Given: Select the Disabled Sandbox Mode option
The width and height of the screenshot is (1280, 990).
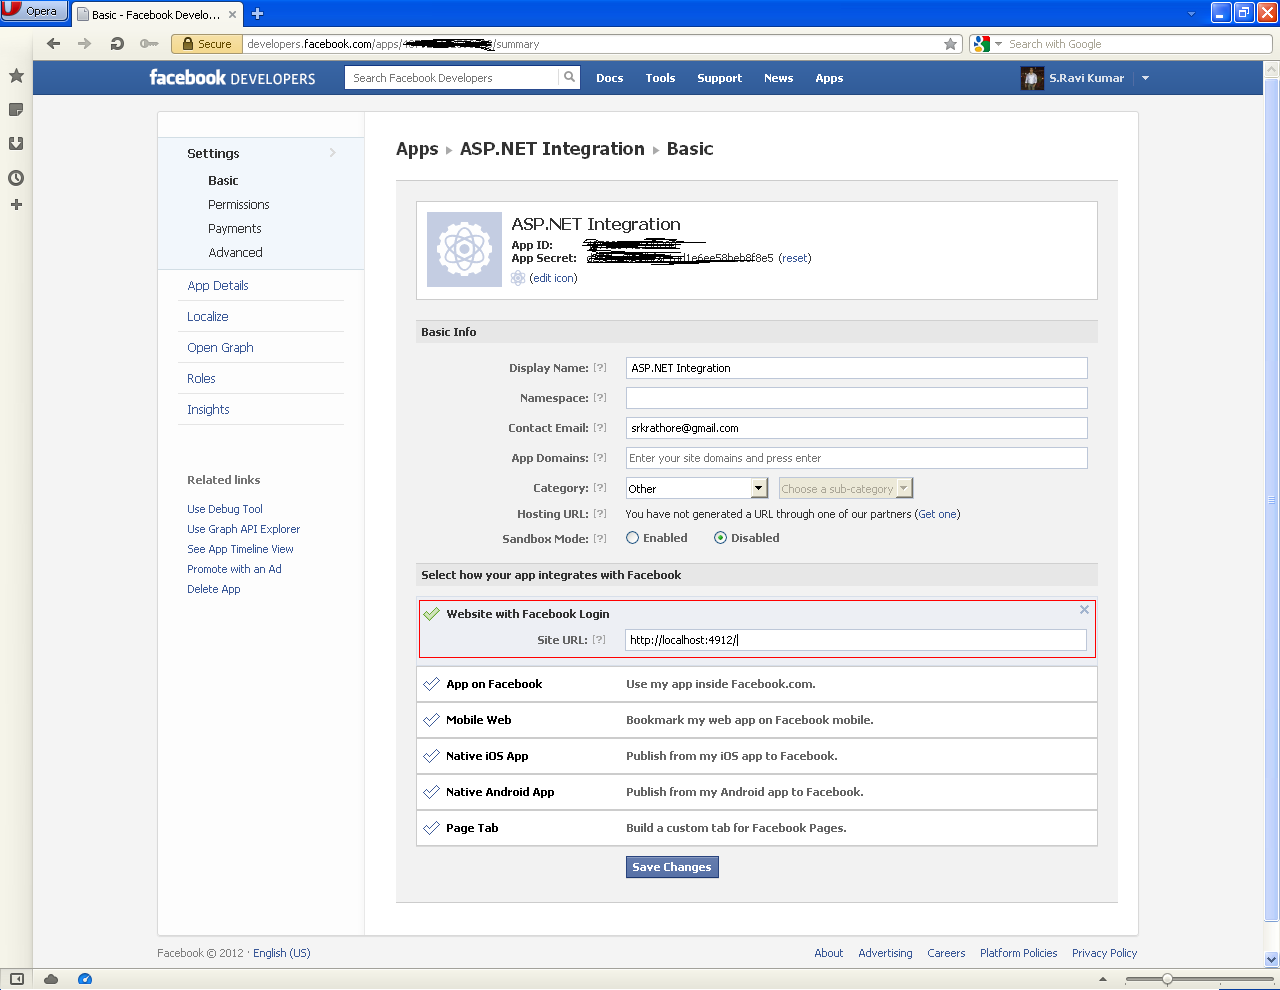Looking at the screenshot, I should point(720,538).
